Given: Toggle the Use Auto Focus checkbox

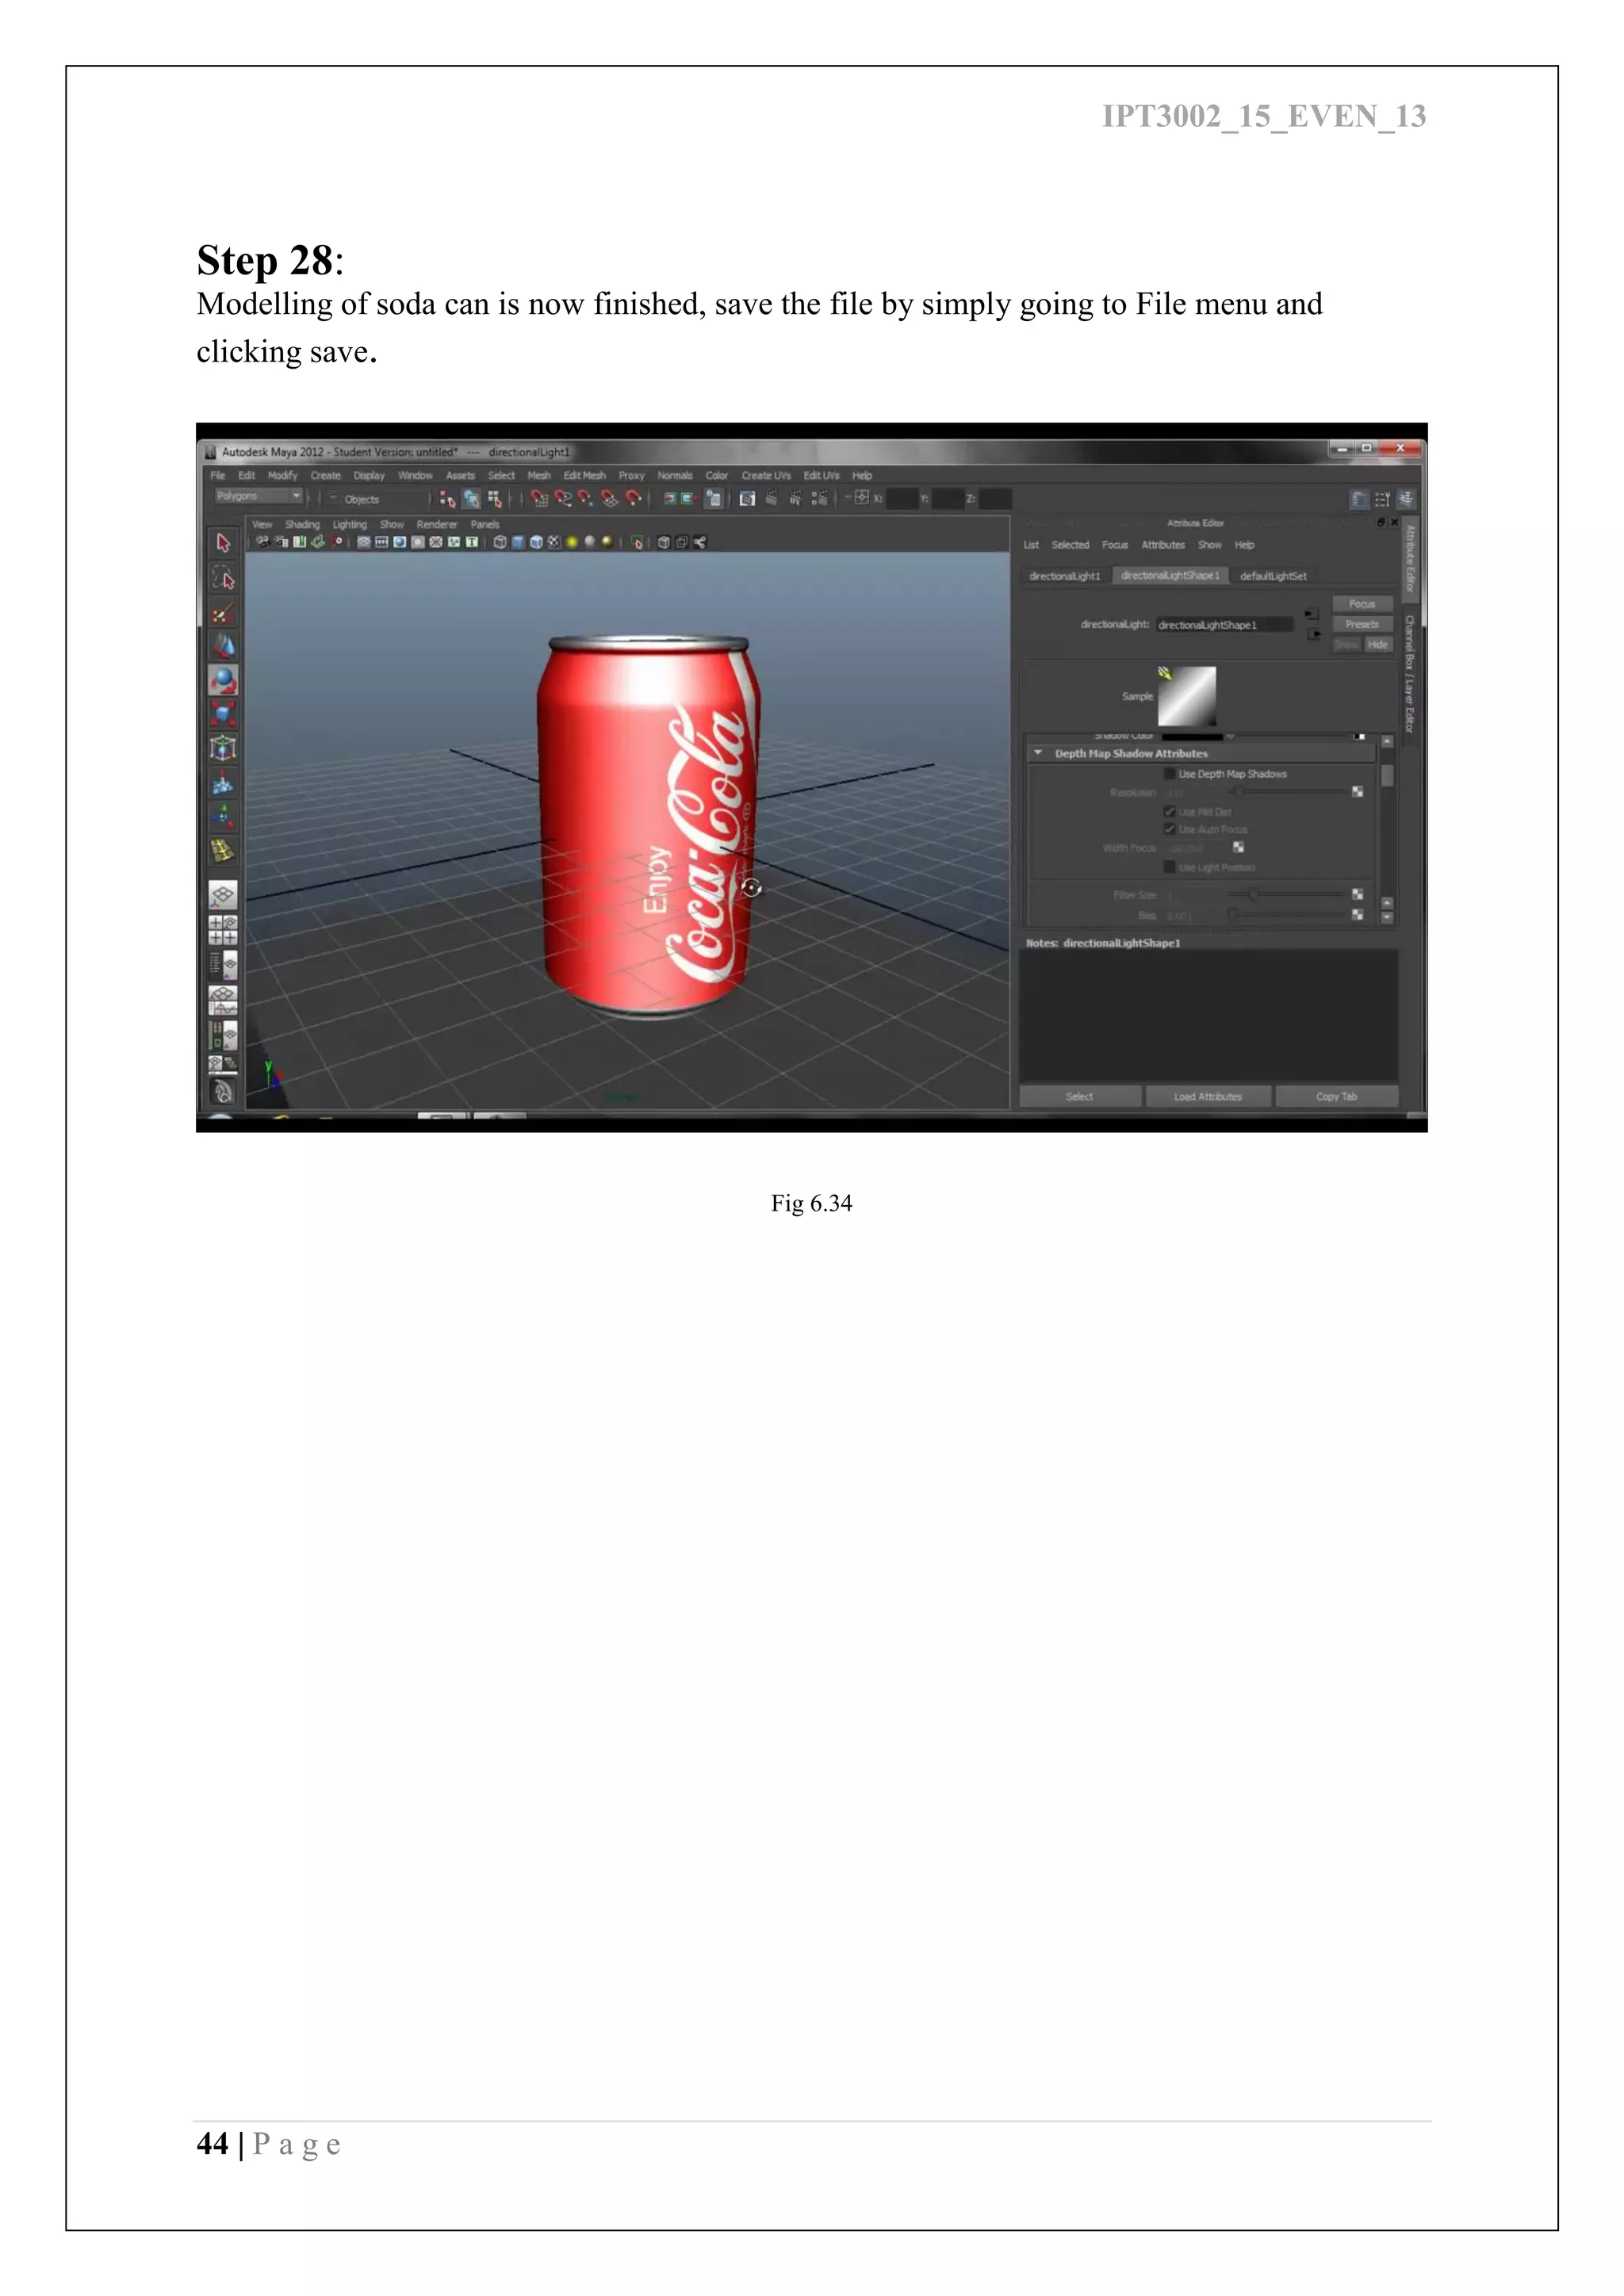Looking at the screenshot, I should pyautogui.click(x=1169, y=829).
